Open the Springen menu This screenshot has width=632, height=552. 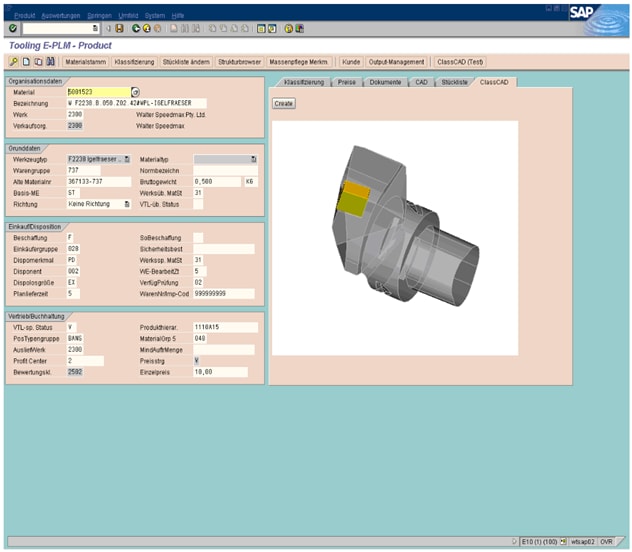point(99,15)
